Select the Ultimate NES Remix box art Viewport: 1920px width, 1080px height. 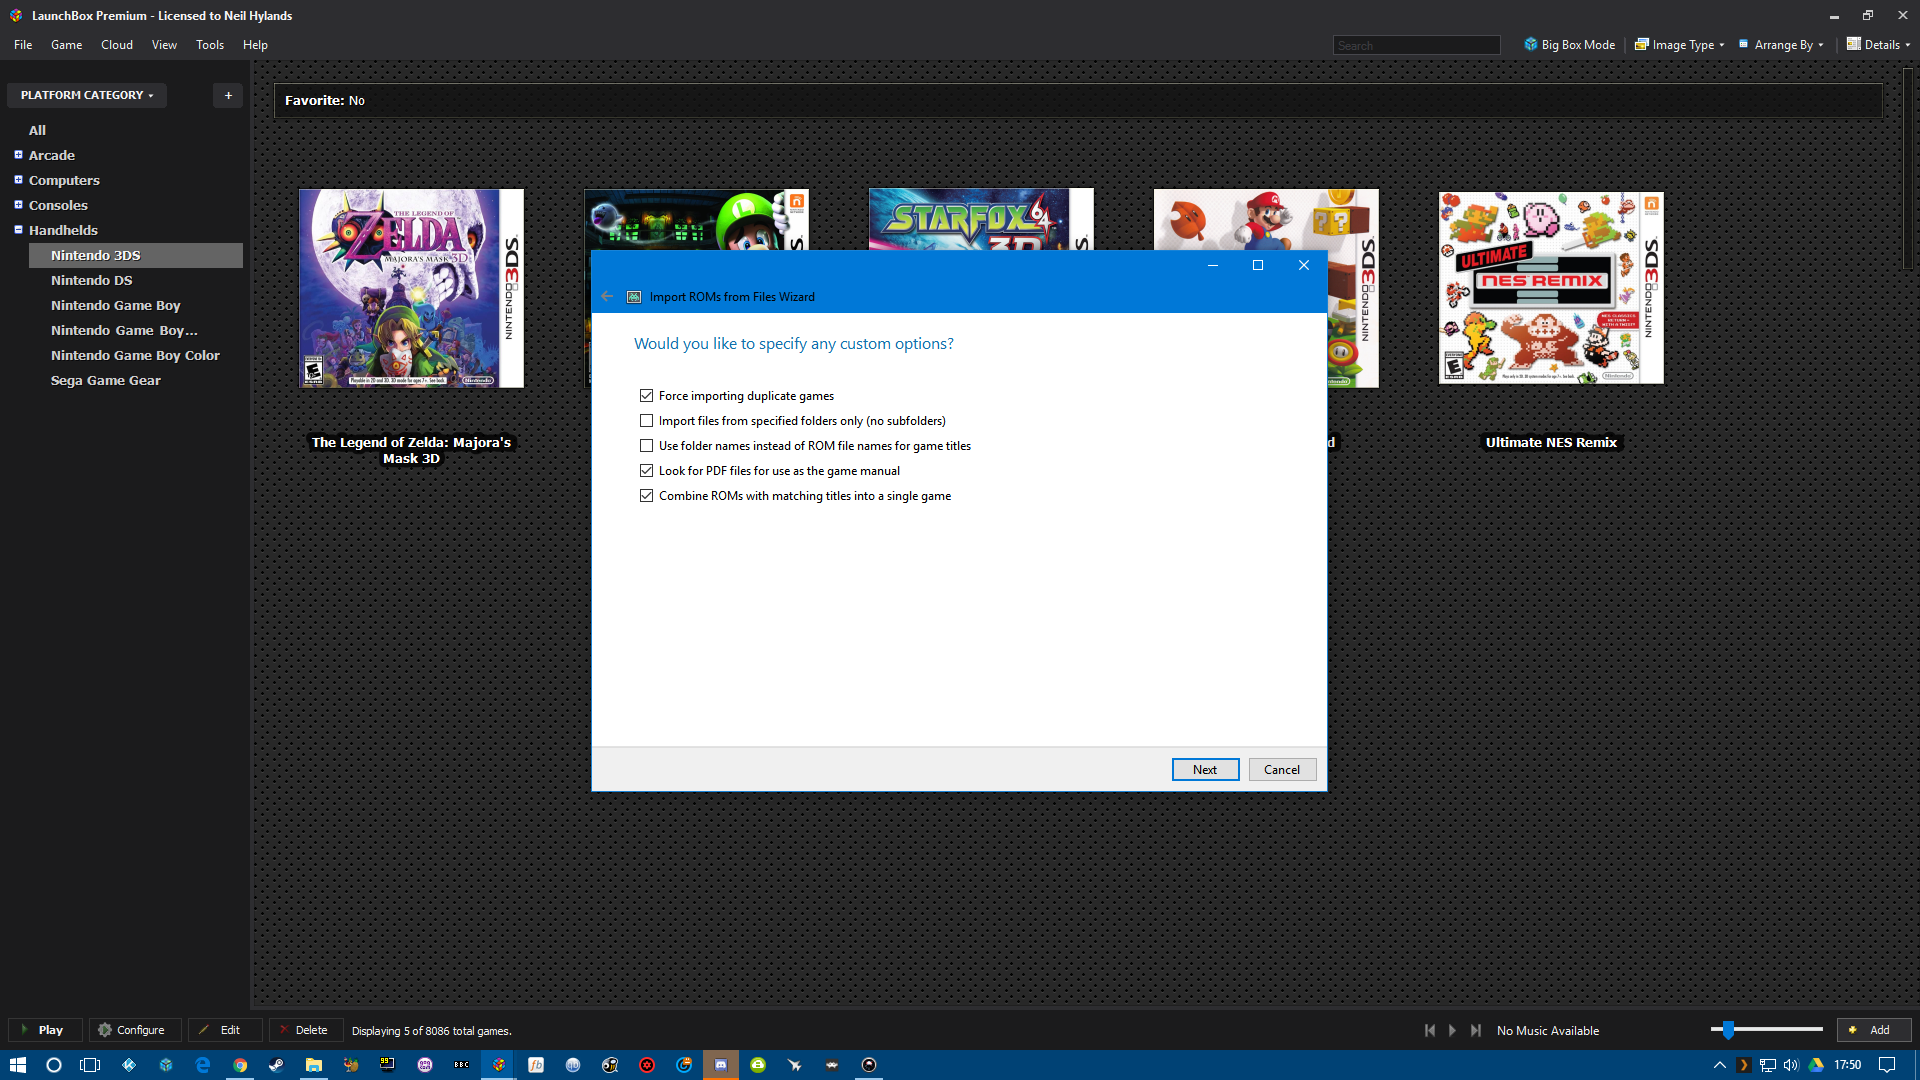pos(1551,288)
